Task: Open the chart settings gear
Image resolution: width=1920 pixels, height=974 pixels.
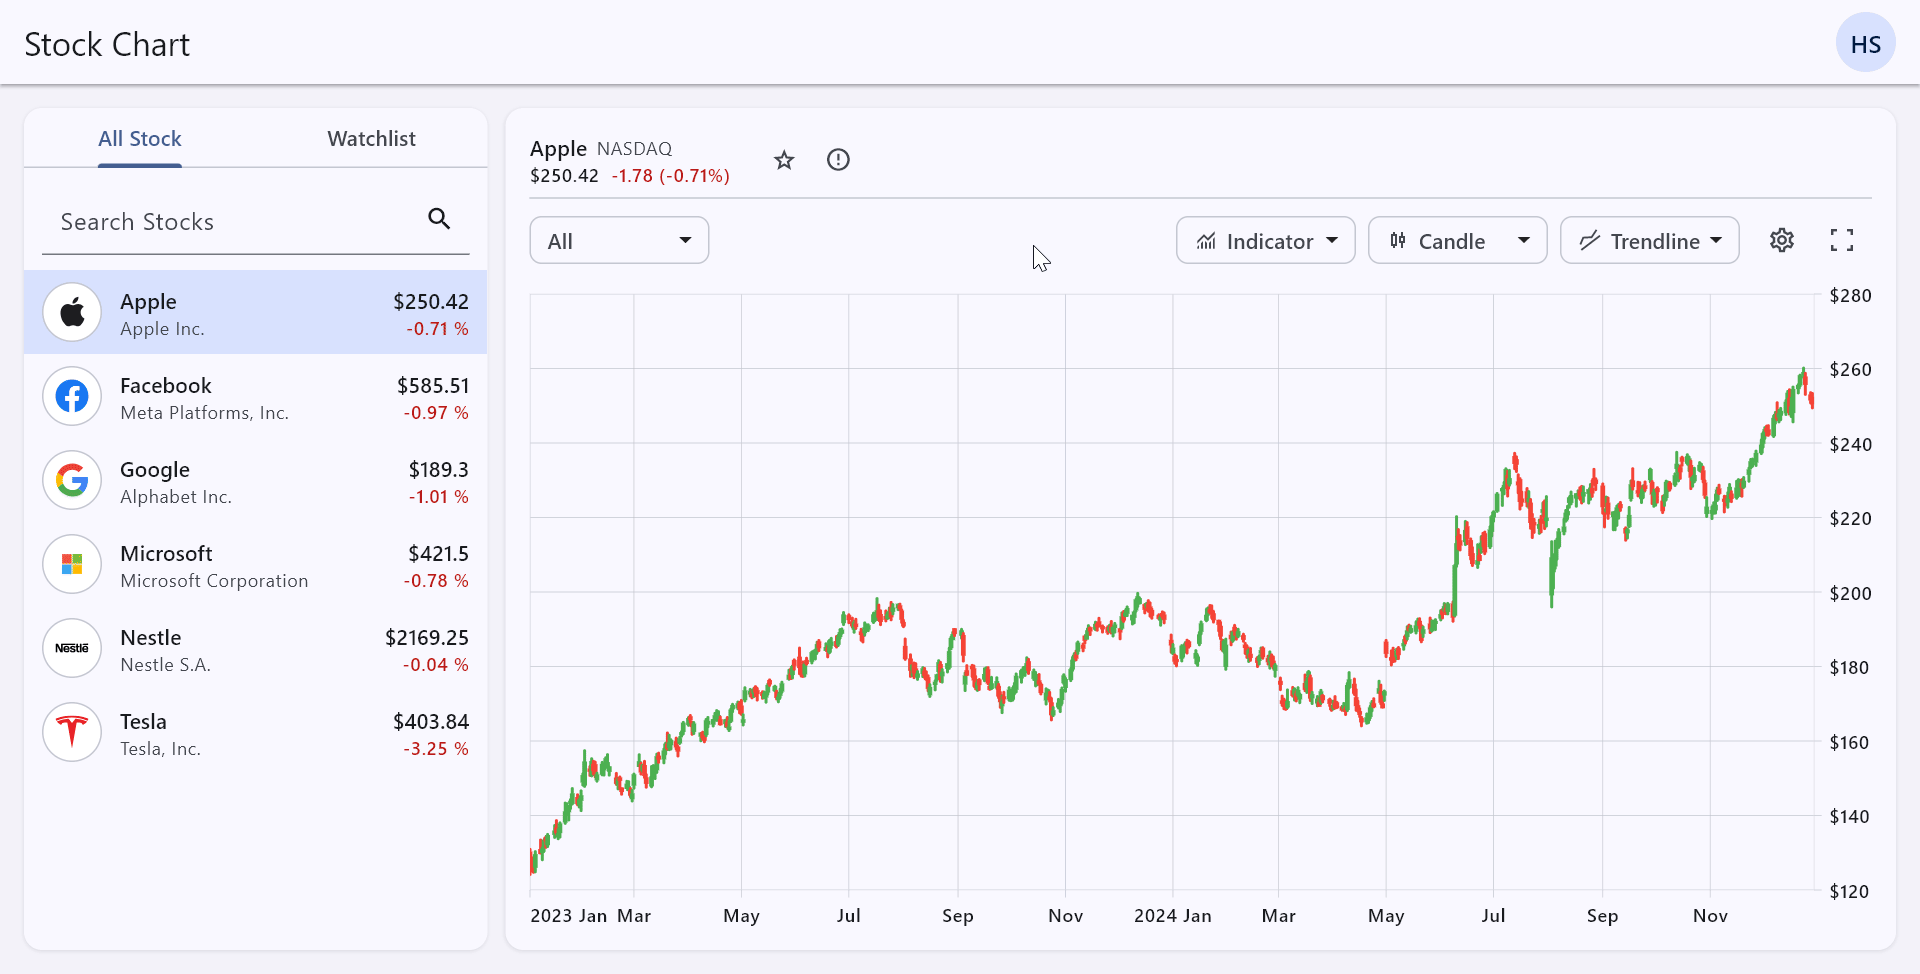Action: [x=1783, y=240]
